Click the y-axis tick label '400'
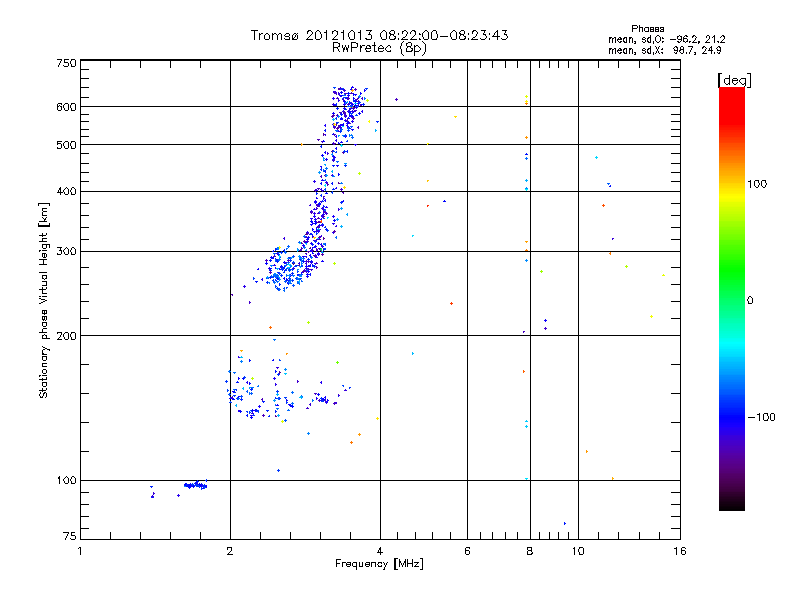The width and height of the screenshot is (800, 600). pos(66,192)
